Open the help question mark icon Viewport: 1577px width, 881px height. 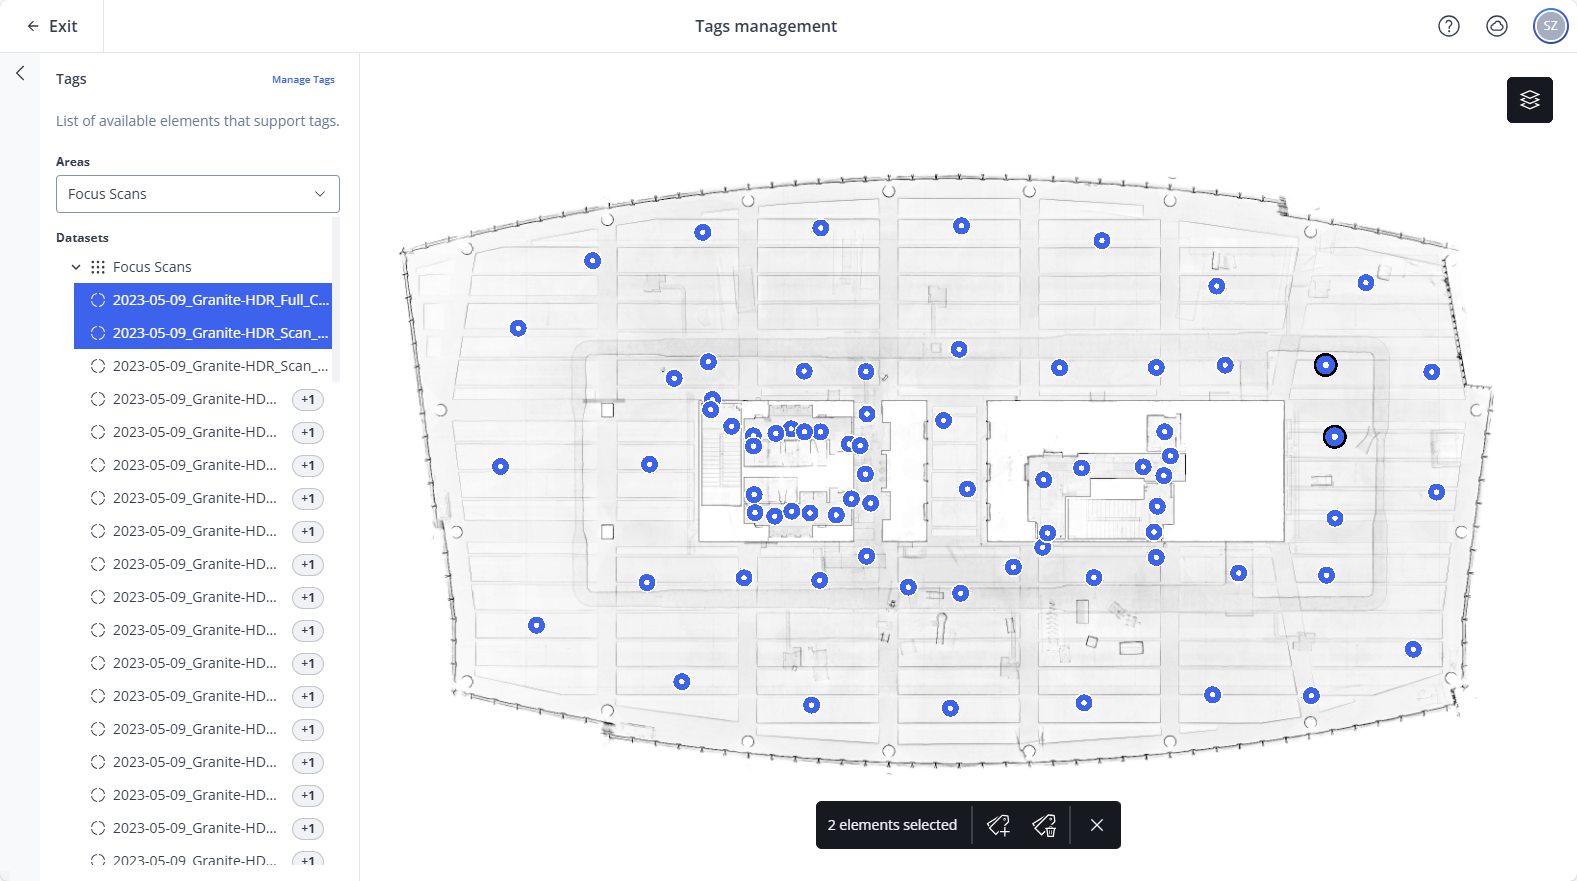click(1448, 26)
